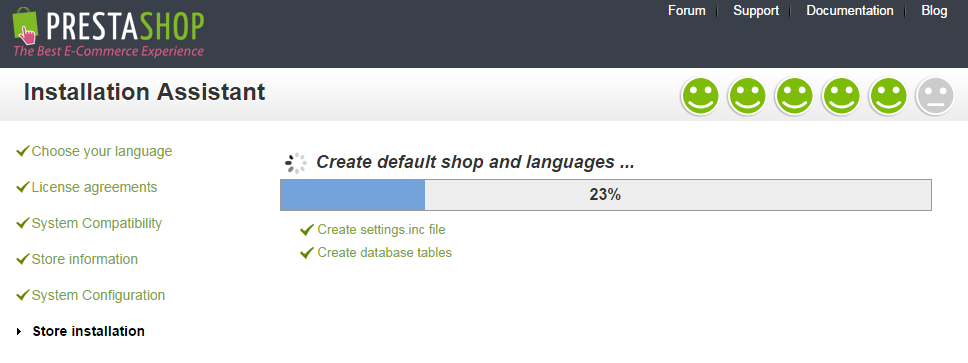Image resolution: width=968 pixels, height=363 pixels.
Task: Click checkmark beside Create database tables
Action: pyautogui.click(x=307, y=252)
